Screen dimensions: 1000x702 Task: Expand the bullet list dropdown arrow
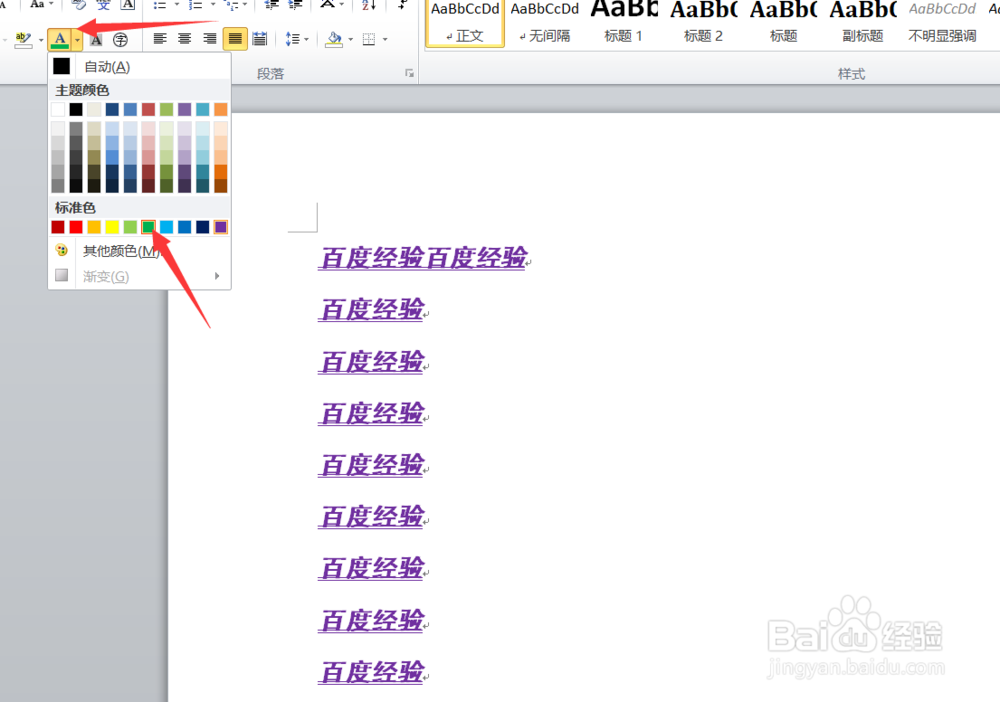(177, 5)
